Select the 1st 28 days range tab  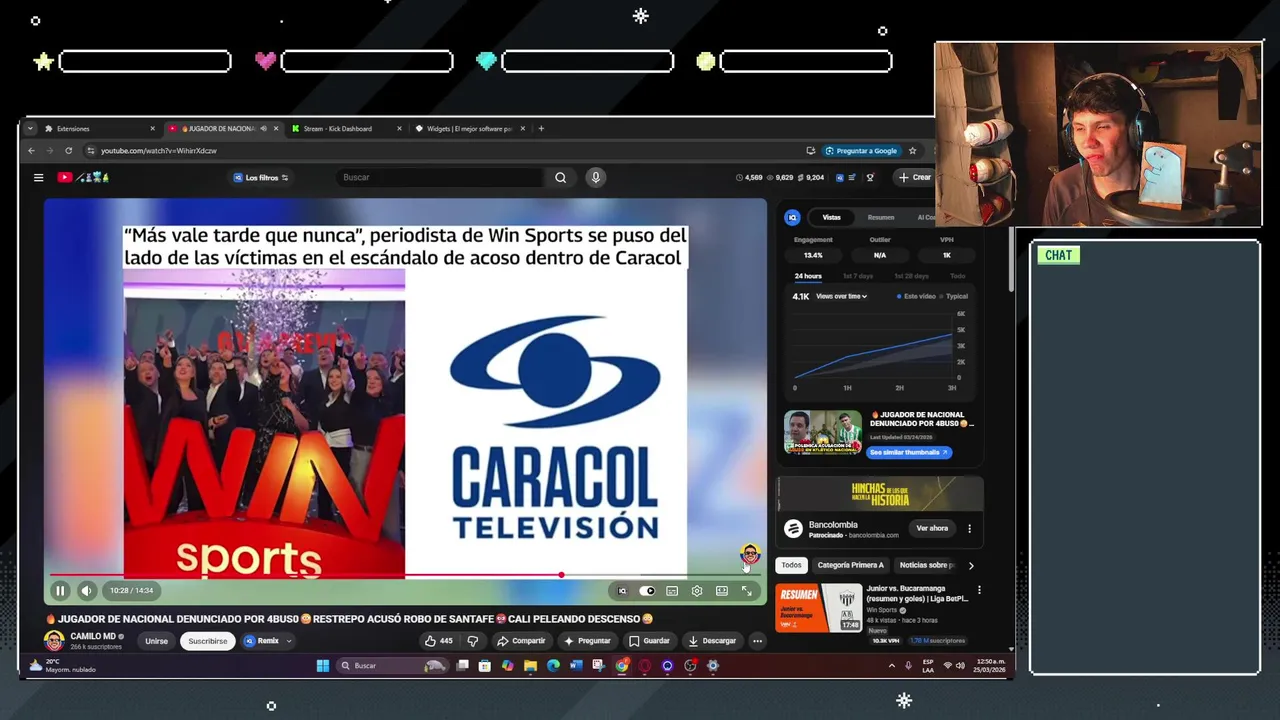[x=911, y=276]
